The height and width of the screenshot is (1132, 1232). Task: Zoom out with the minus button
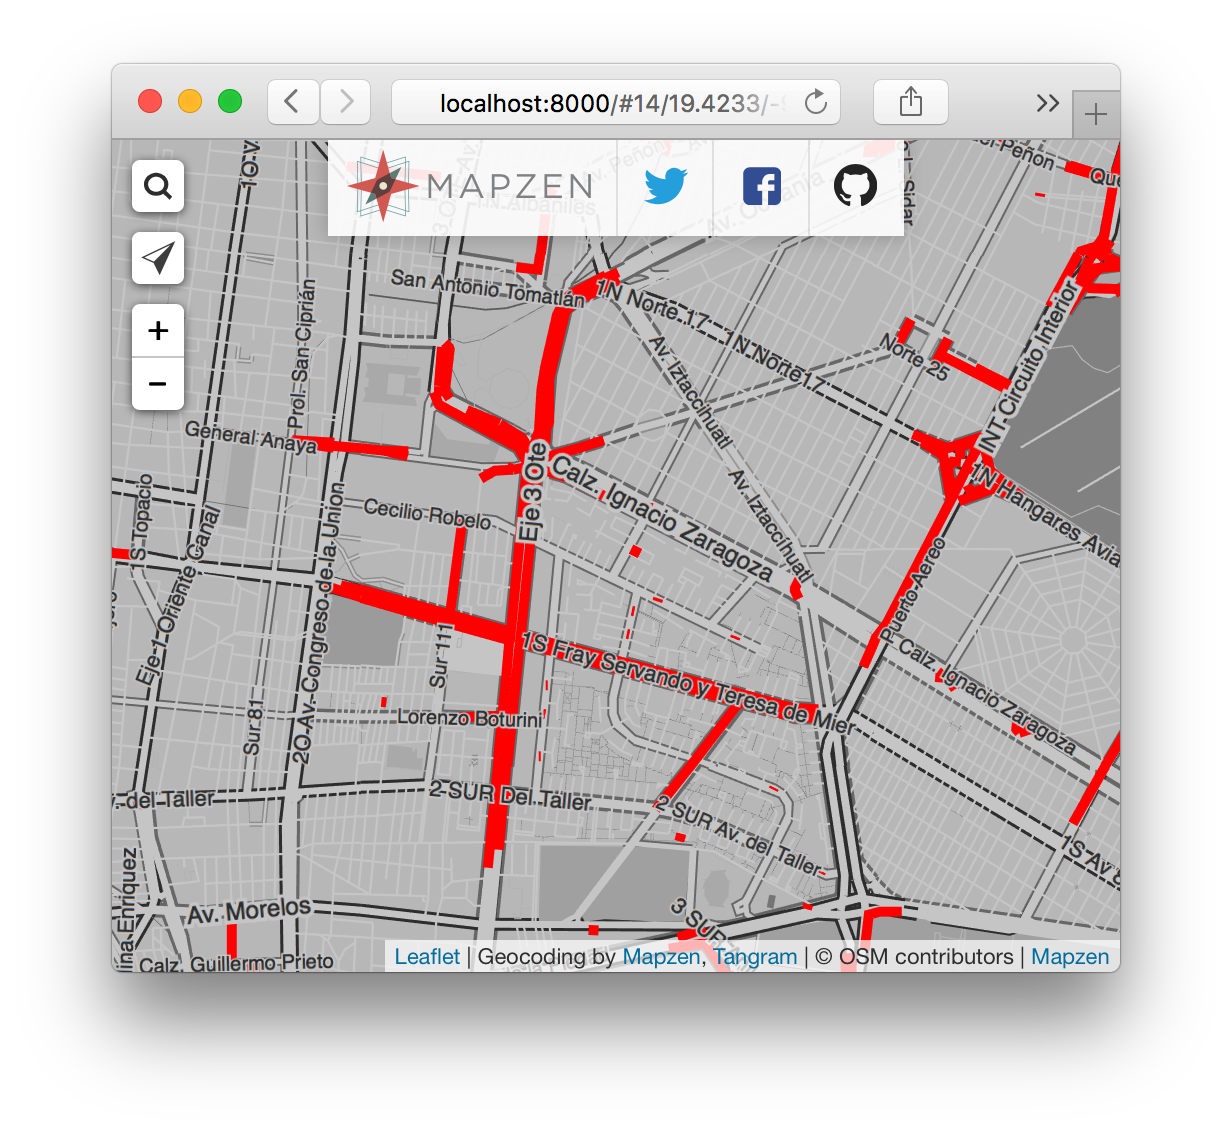158,384
